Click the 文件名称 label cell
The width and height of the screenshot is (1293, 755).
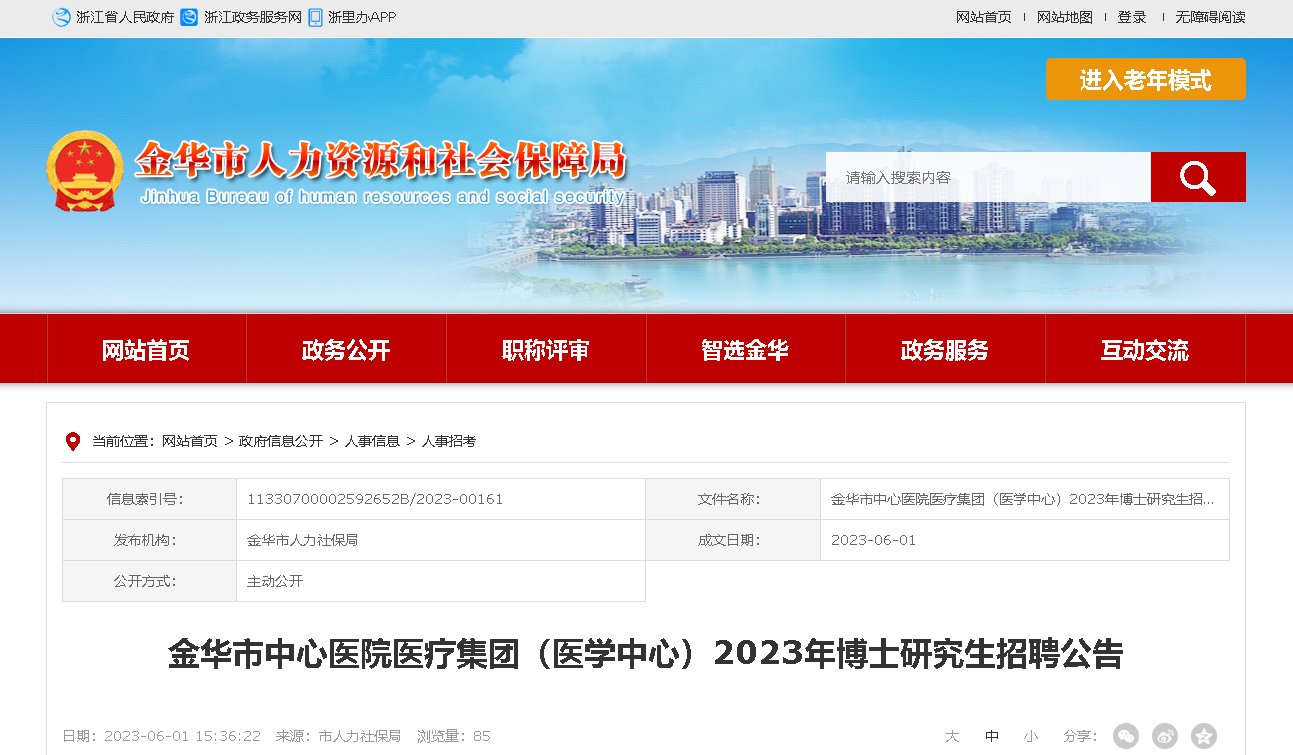tap(733, 499)
